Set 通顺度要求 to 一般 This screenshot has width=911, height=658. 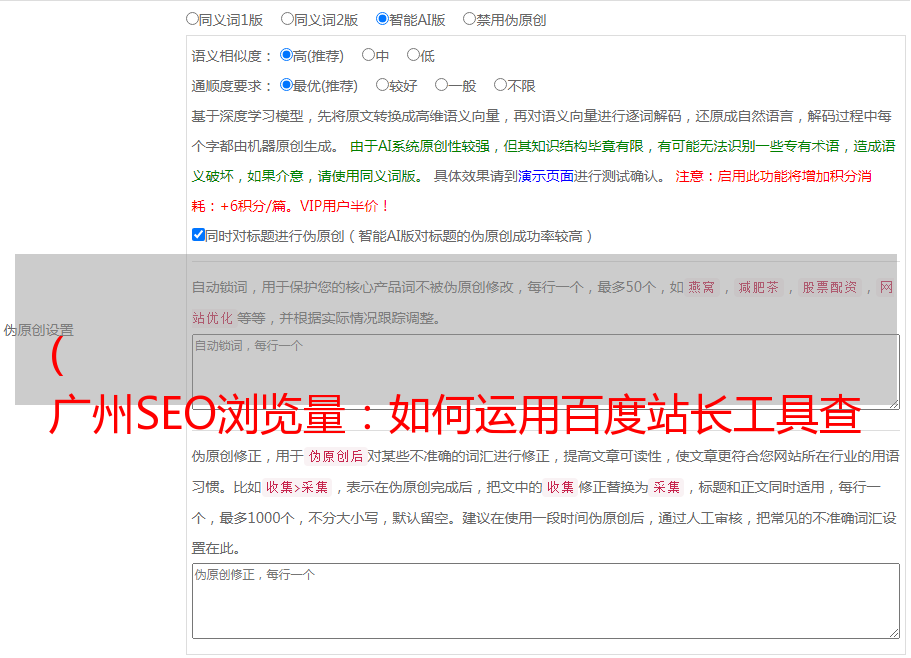442,85
